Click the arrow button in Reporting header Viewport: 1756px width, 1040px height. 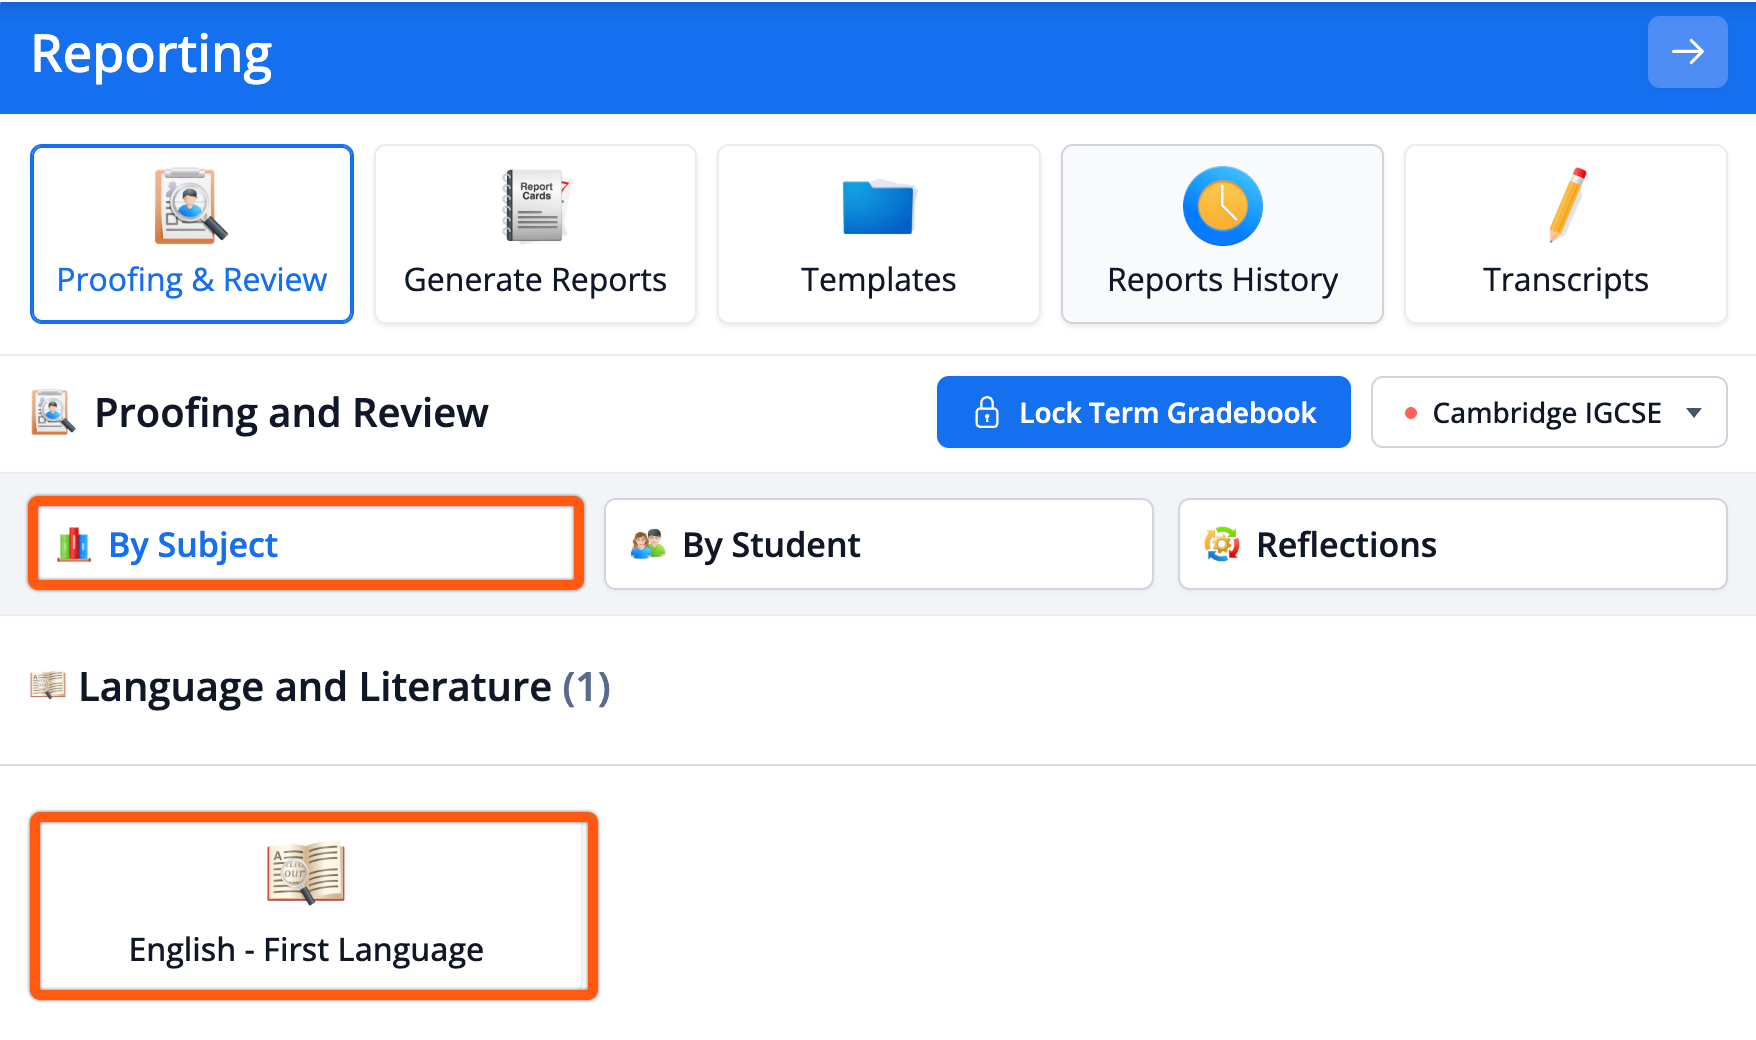click(x=1687, y=52)
